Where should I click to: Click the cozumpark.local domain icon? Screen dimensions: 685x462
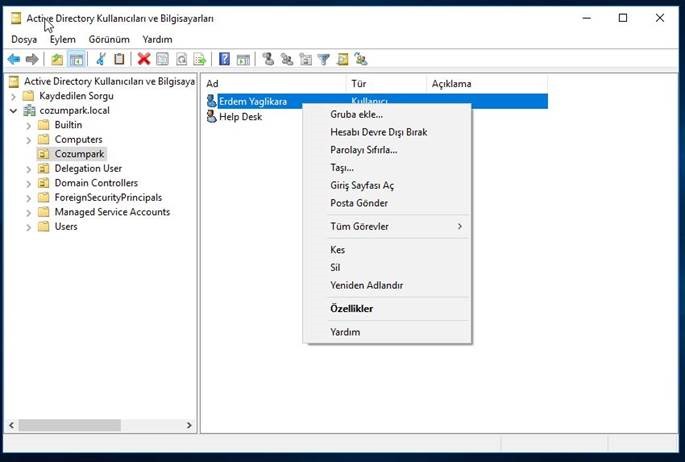tap(29, 110)
